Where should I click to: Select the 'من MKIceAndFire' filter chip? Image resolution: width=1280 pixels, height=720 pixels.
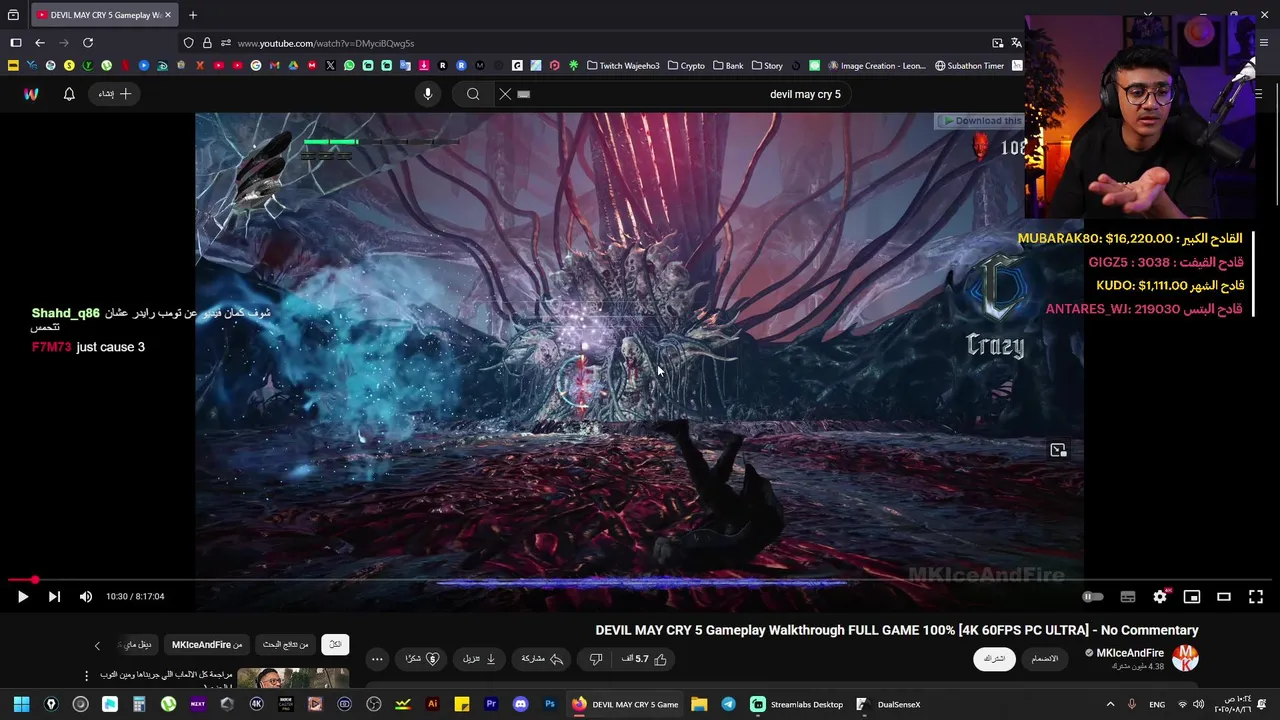click(207, 645)
